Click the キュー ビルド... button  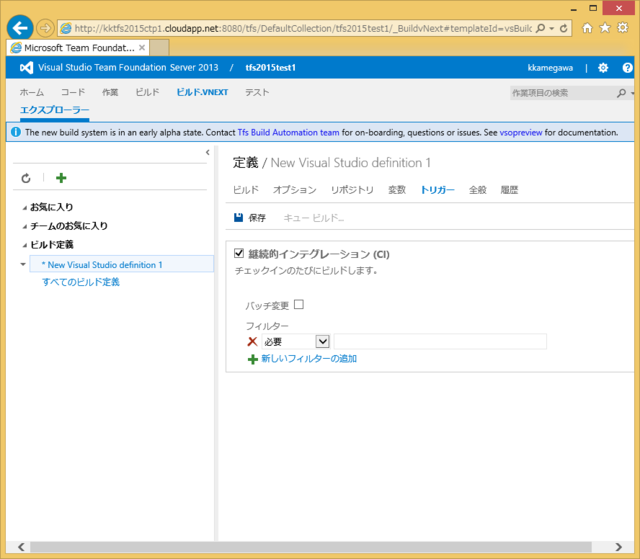tap(313, 218)
